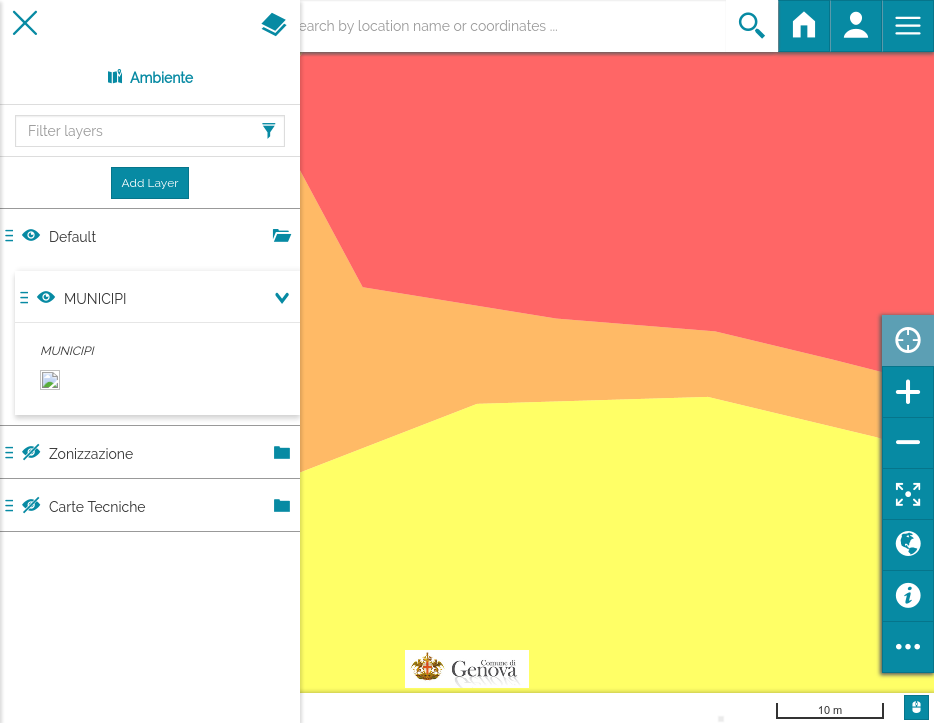Image resolution: width=934 pixels, height=723 pixels.
Task: Expand more tools three-dots button
Action: coord(908,647)
